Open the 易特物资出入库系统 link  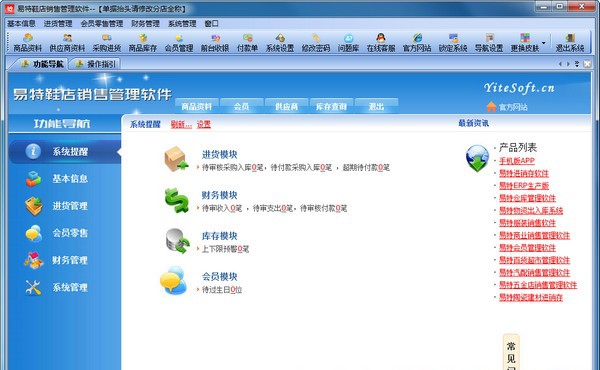531,210
